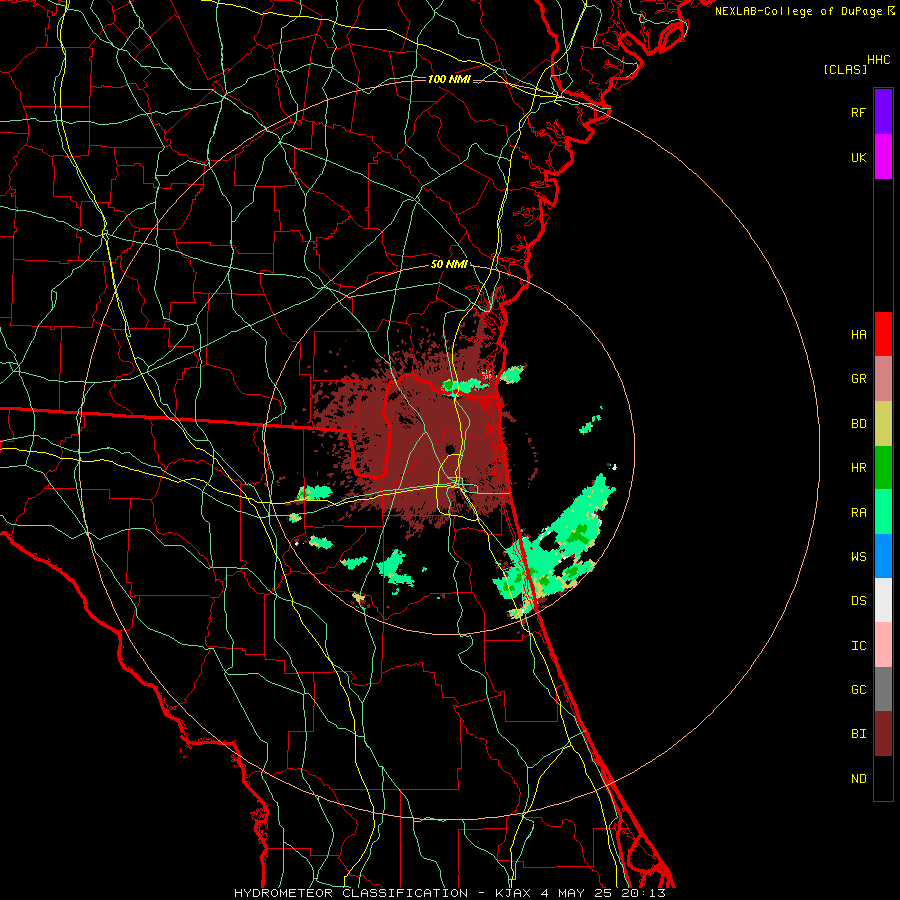This screenshot has height=900, width=900.
Task: Click the HA legend label
Action: pos(859,335)
